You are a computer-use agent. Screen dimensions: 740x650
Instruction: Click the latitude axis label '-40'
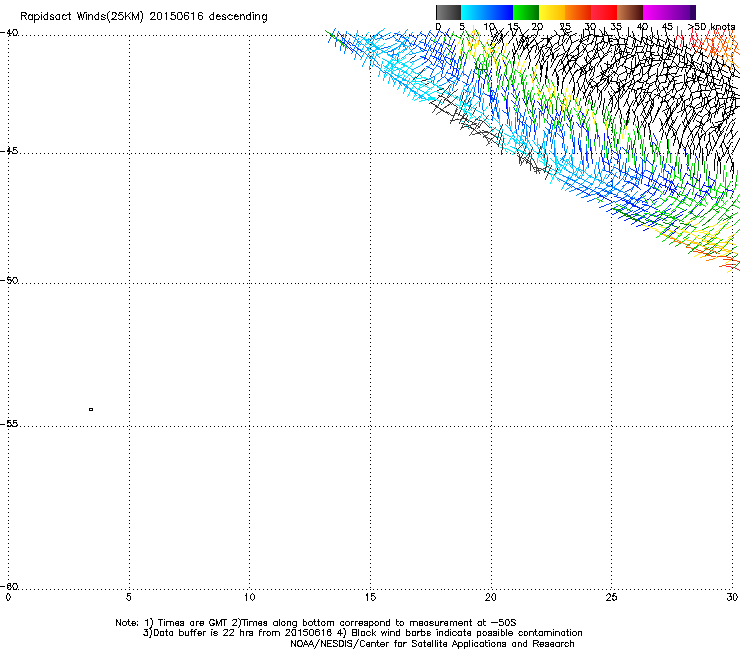(x=10, y=33)
